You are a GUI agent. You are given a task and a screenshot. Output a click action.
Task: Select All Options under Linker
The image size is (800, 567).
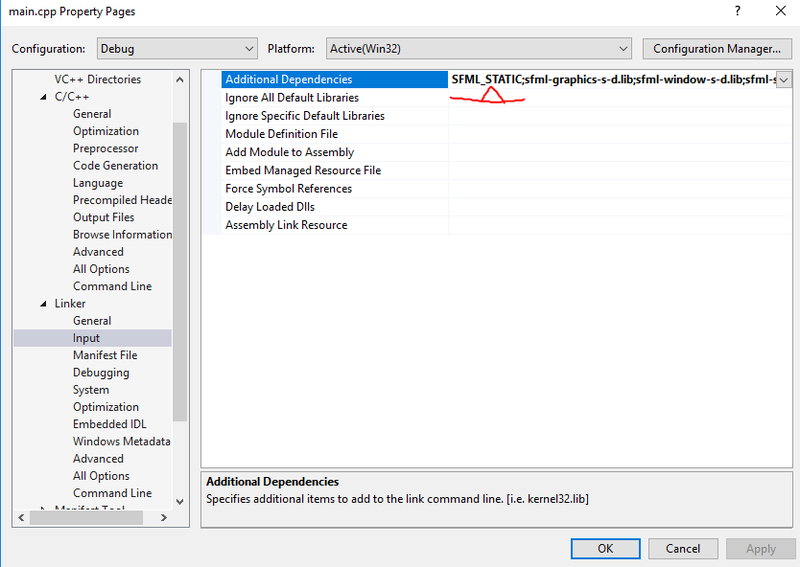tap(101, 476)
